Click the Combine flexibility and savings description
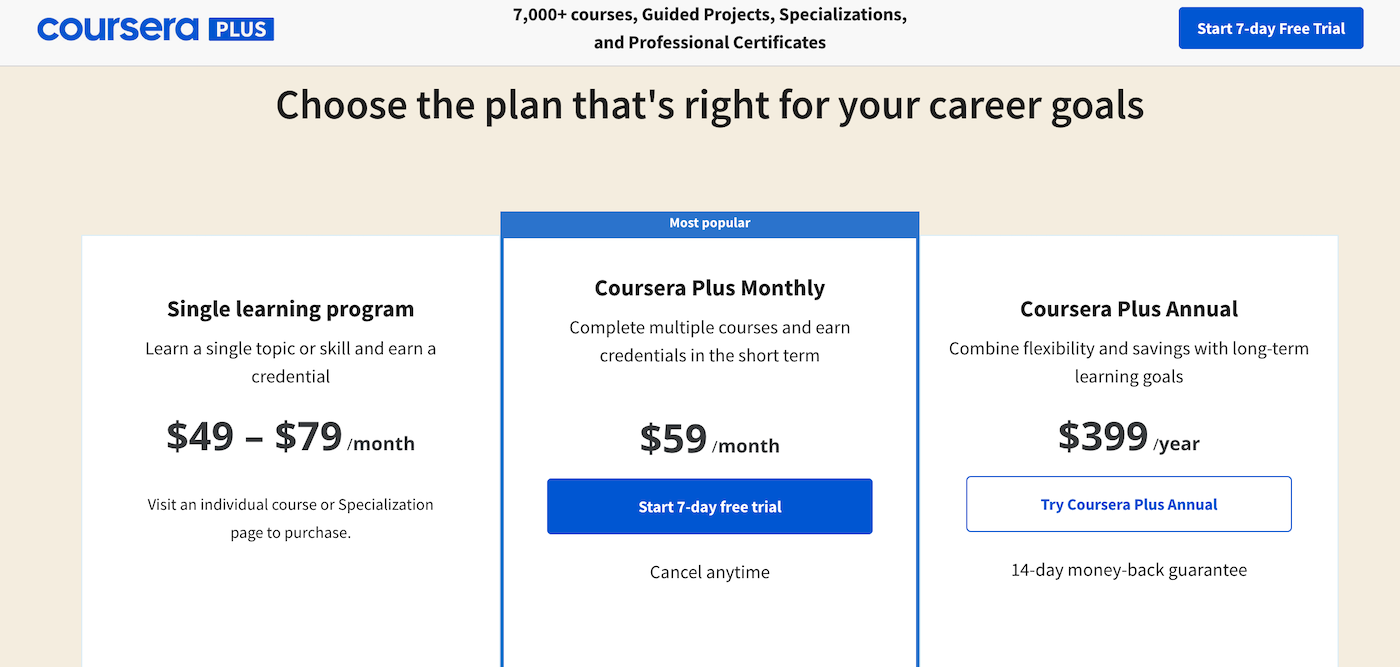1400x667 pixels. point(1128,362)
